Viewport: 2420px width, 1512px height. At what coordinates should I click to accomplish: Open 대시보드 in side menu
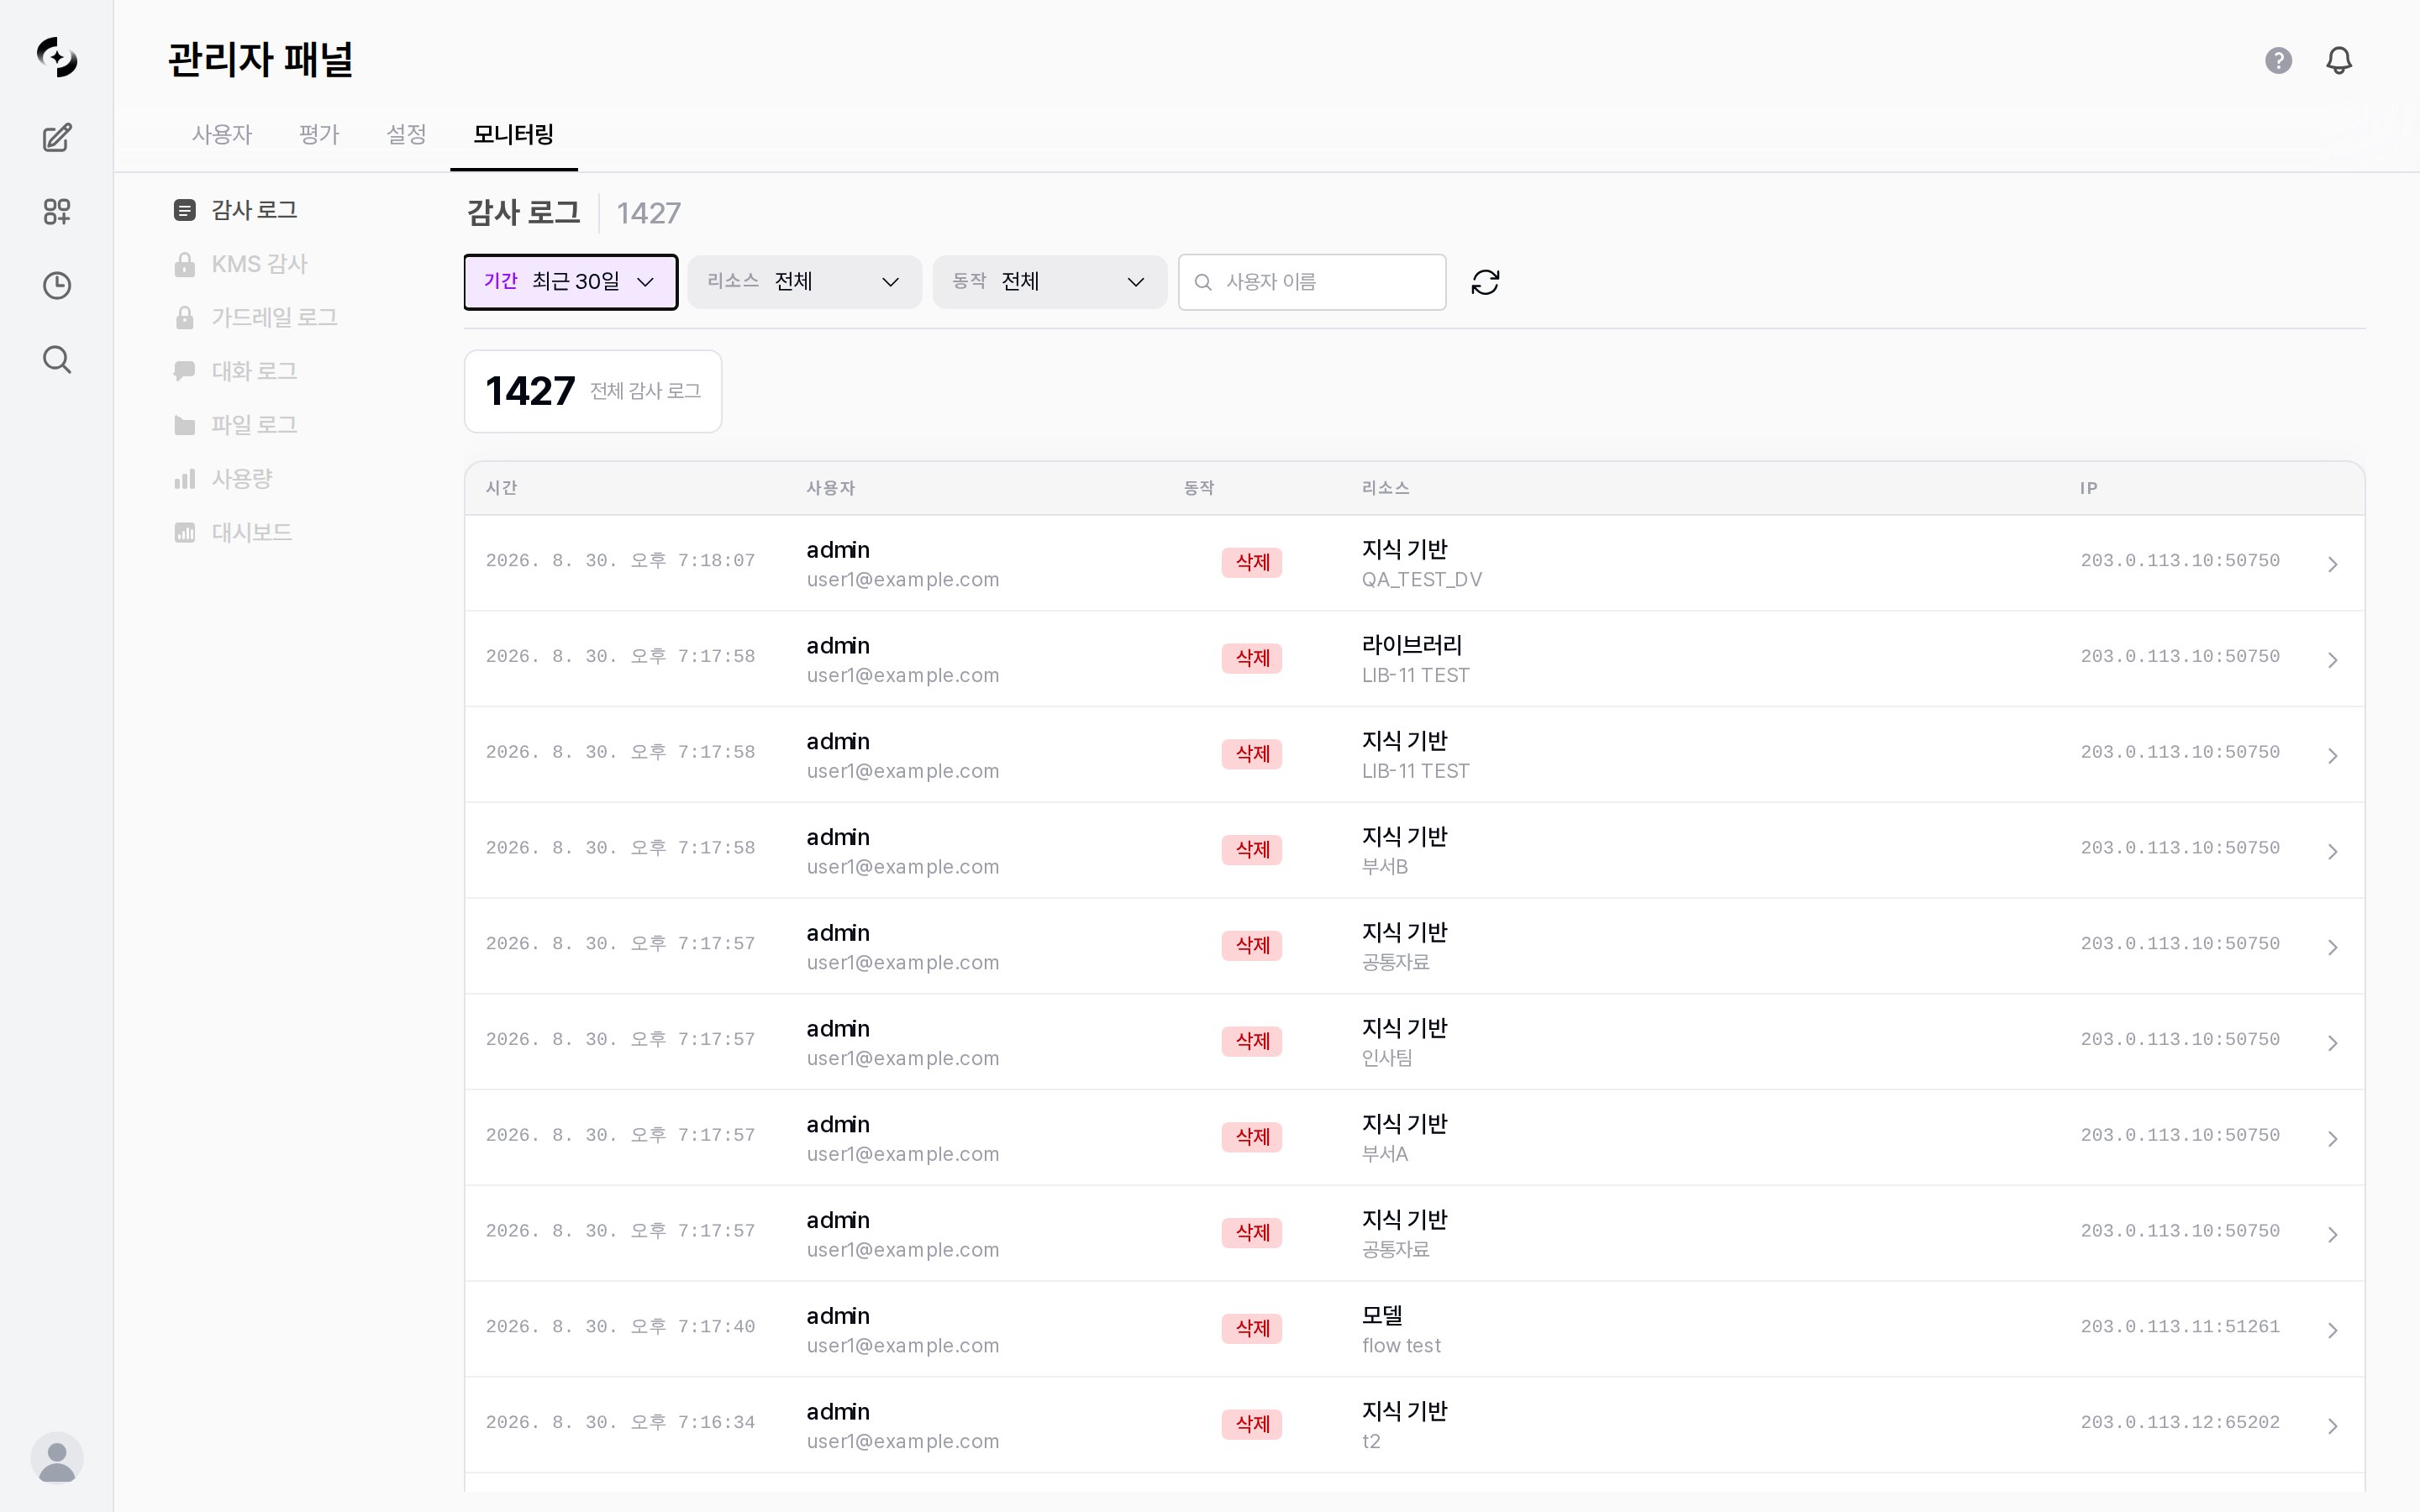(251, 532)
